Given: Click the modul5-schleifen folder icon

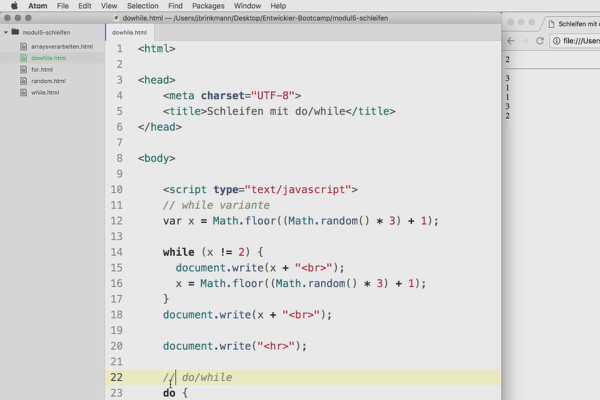Looking at the screenshot, I should 15,32.
